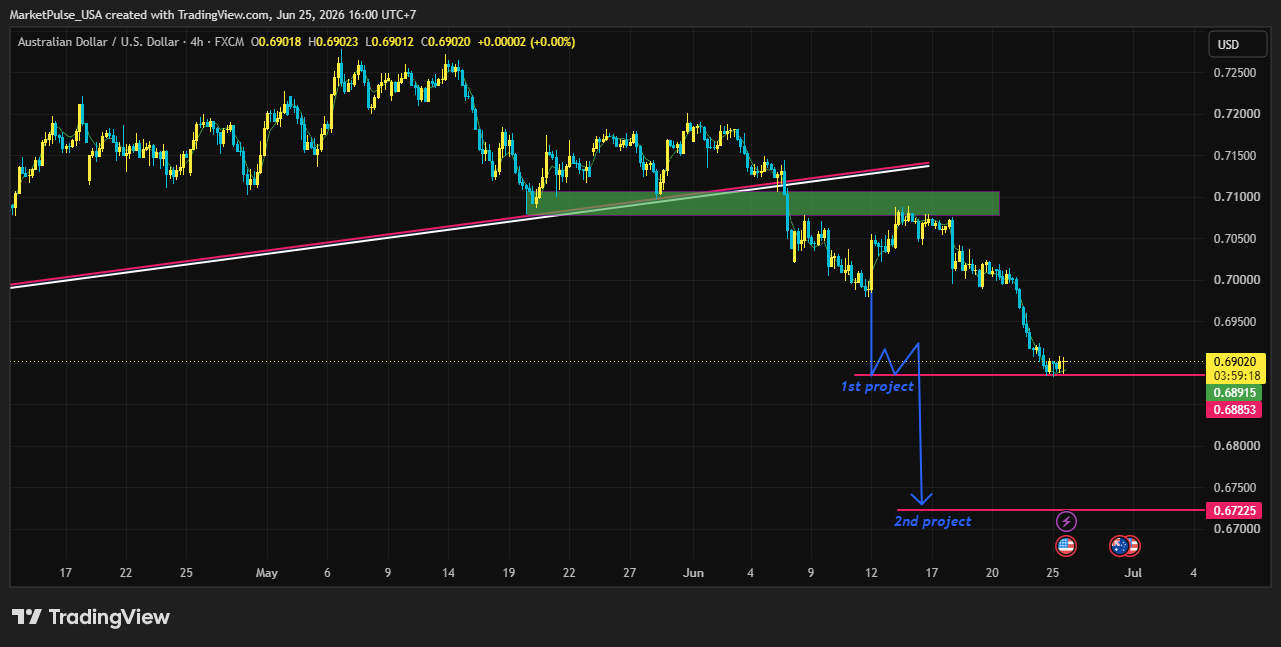Click the 0.69500 price axis label
The height and width of the screenshot is (647, 1281).
(x=1235, y=322)
